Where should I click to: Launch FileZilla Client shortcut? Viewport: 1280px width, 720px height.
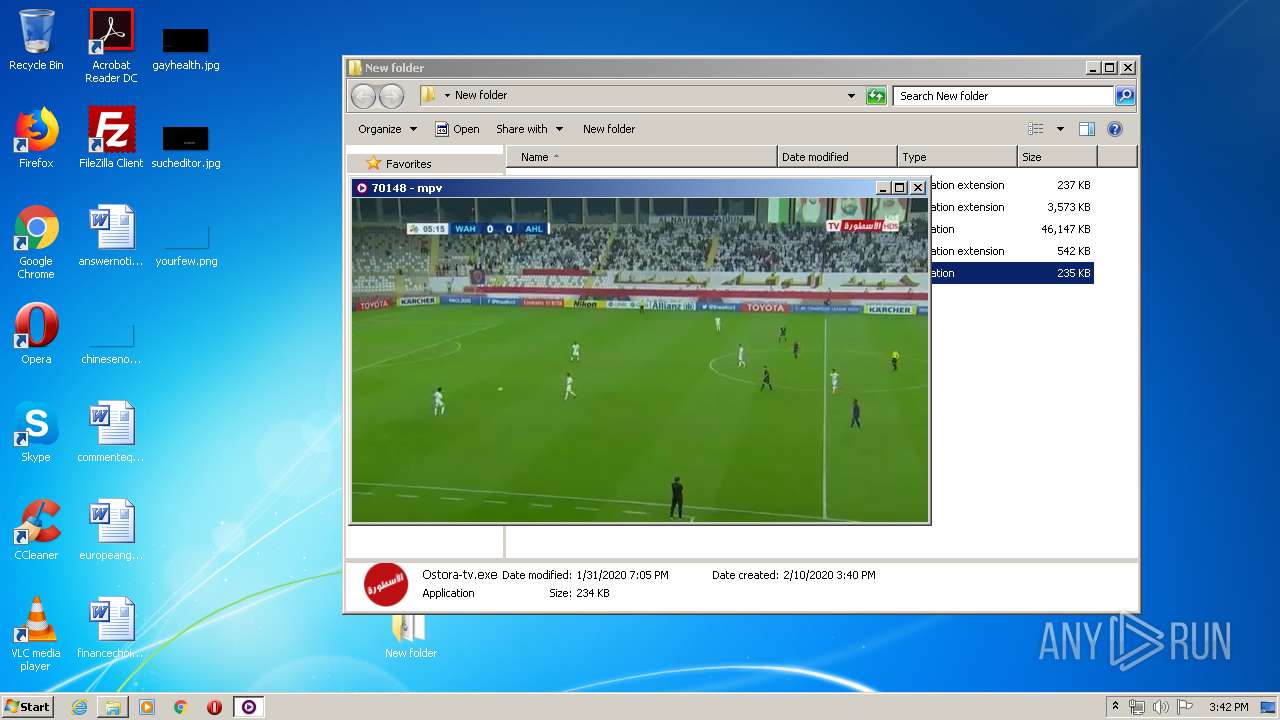click(x=111, y=138)
